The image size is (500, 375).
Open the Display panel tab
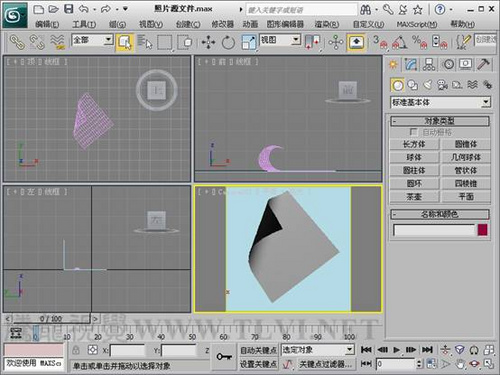click(x=466, y=64)
